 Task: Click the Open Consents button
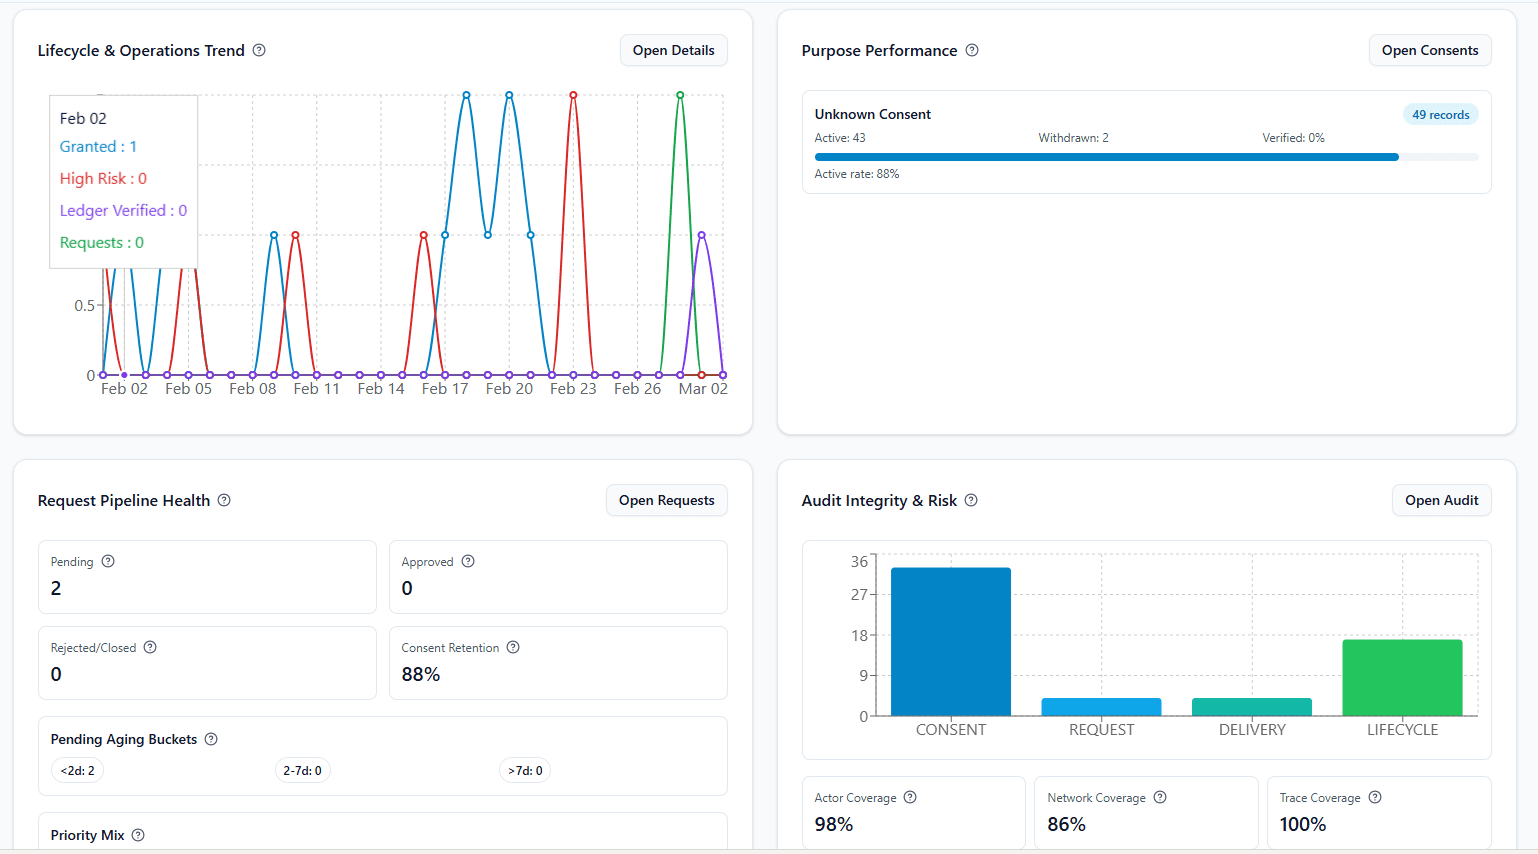1429,50
